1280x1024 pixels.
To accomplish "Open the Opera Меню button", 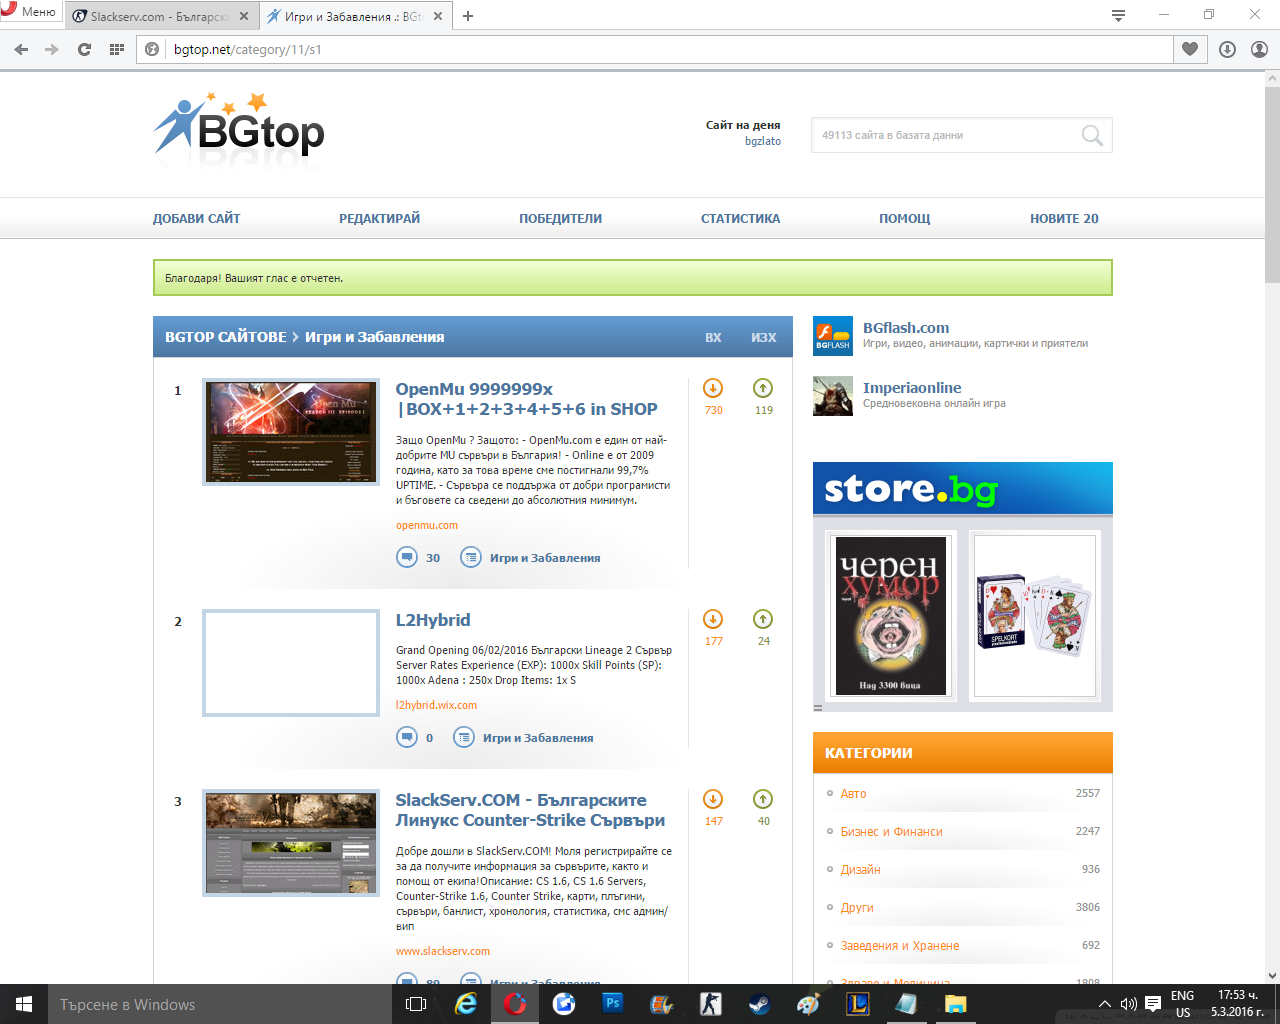I will pyautogui.click(x=29, y=12).
